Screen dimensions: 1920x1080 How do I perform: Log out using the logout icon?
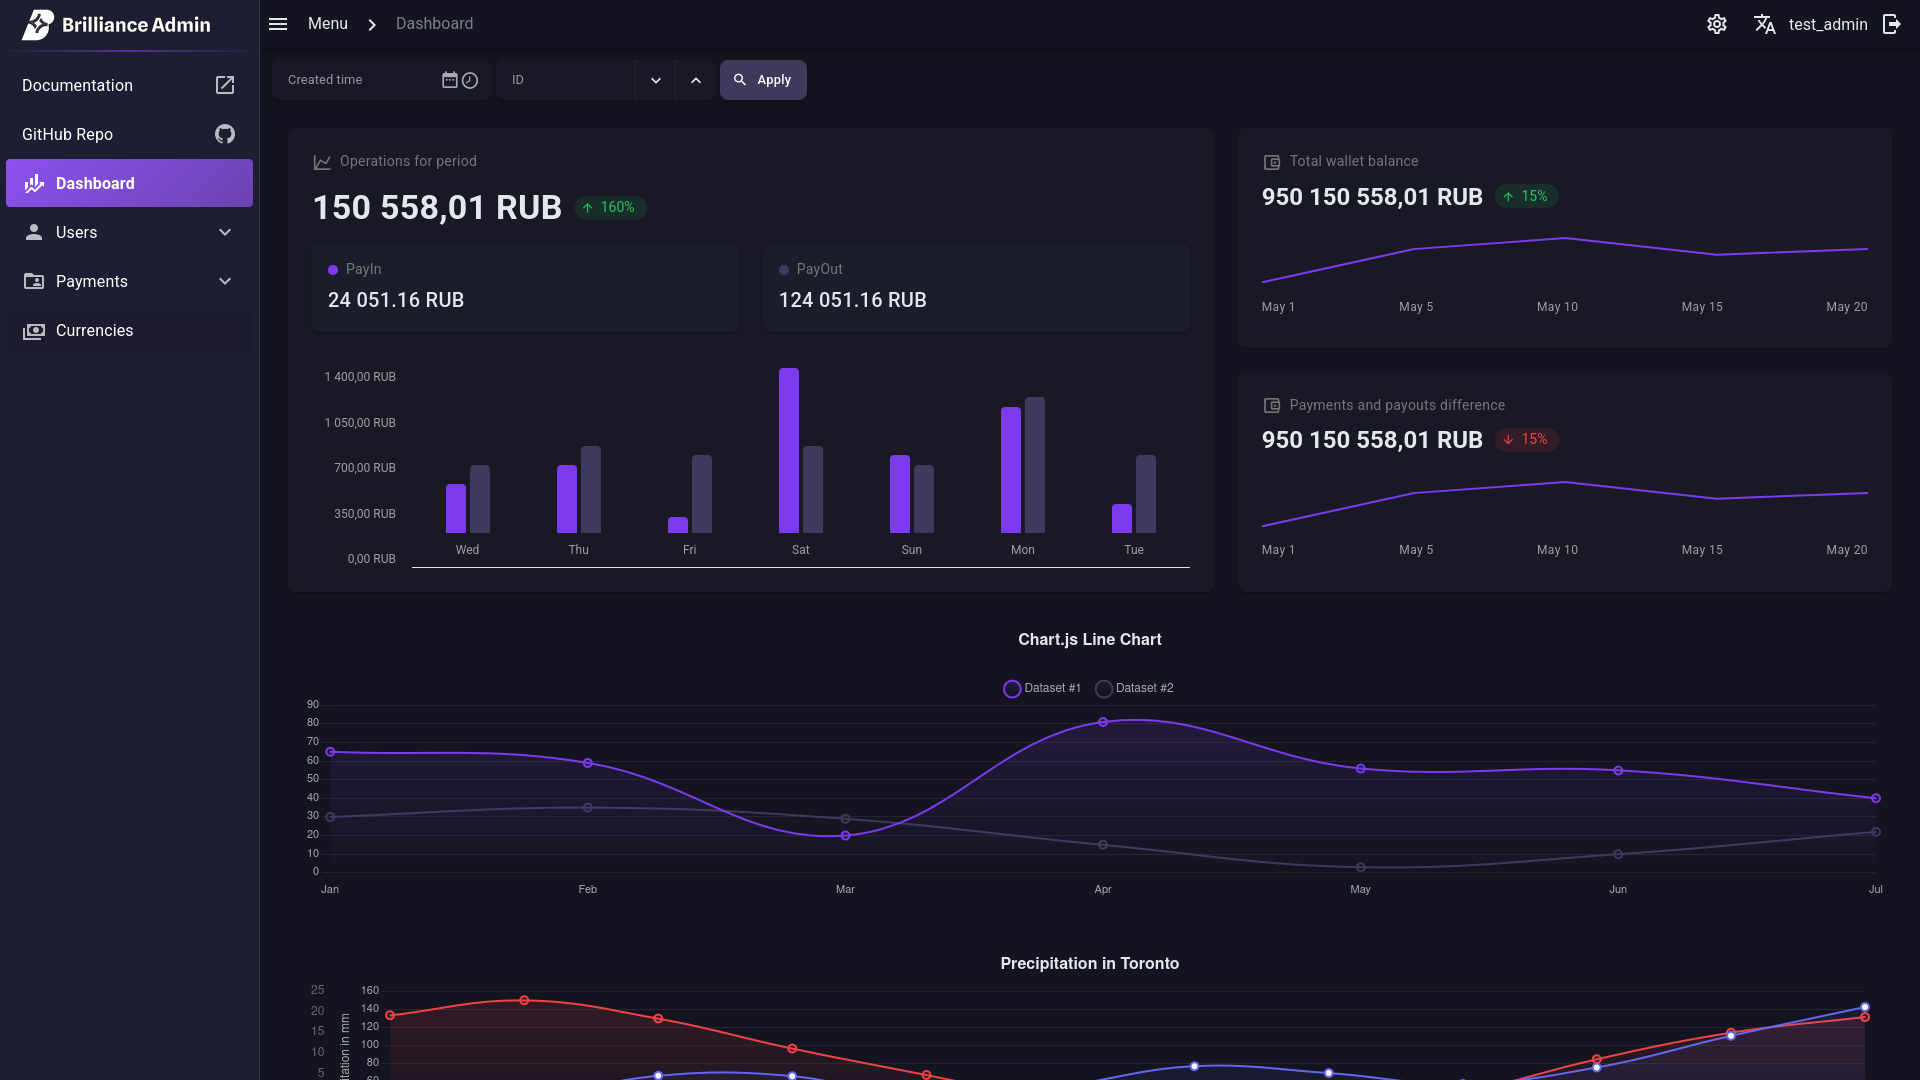(1891, 24)
